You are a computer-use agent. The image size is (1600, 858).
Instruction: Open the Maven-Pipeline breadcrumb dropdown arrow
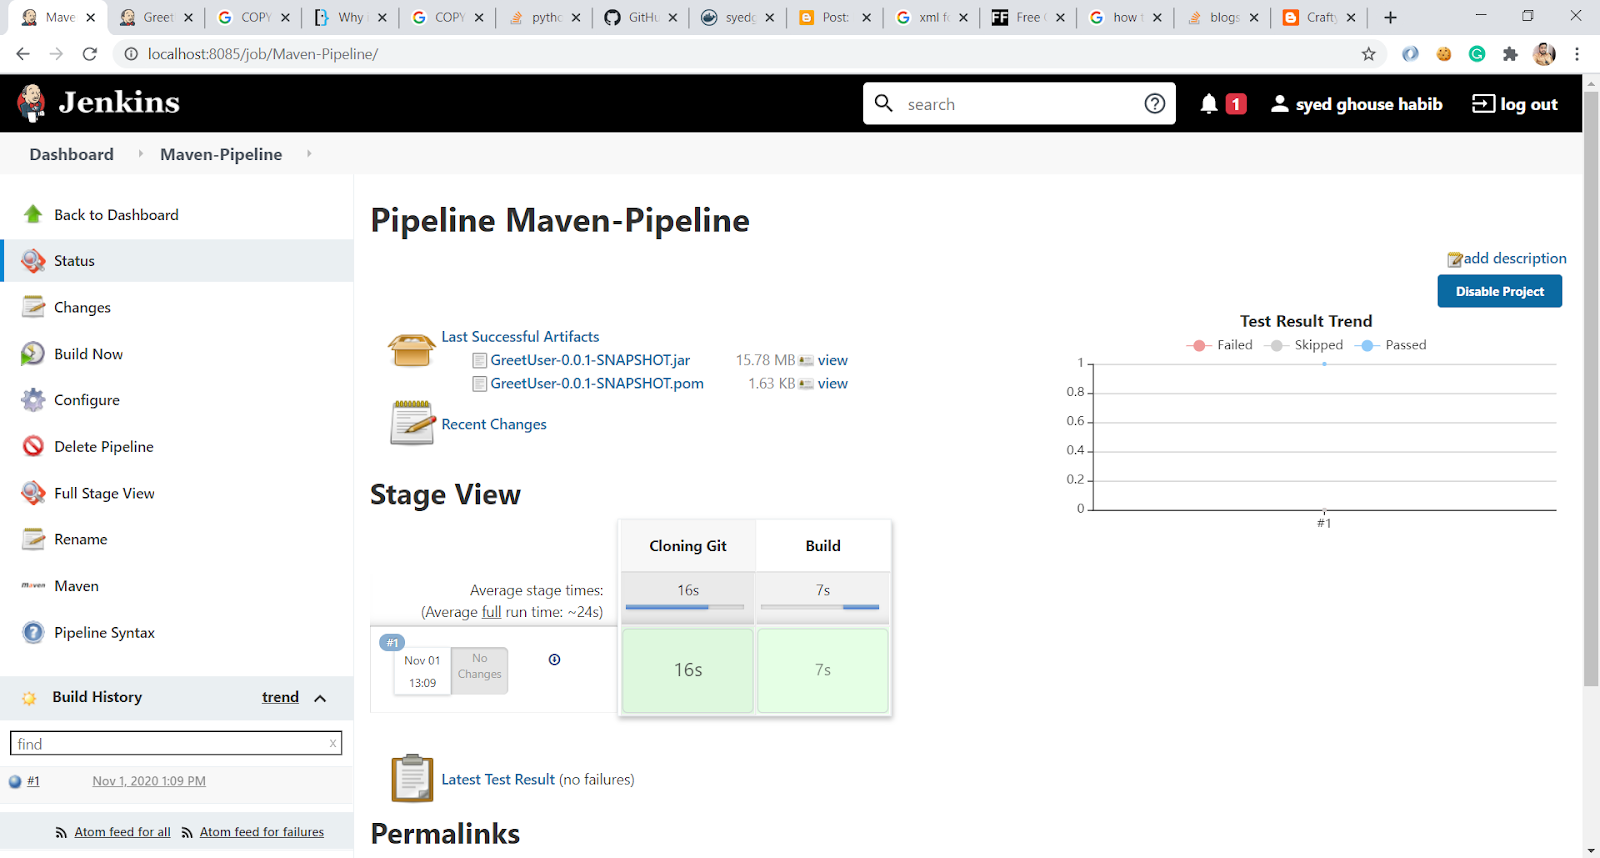tap(309, 154)
